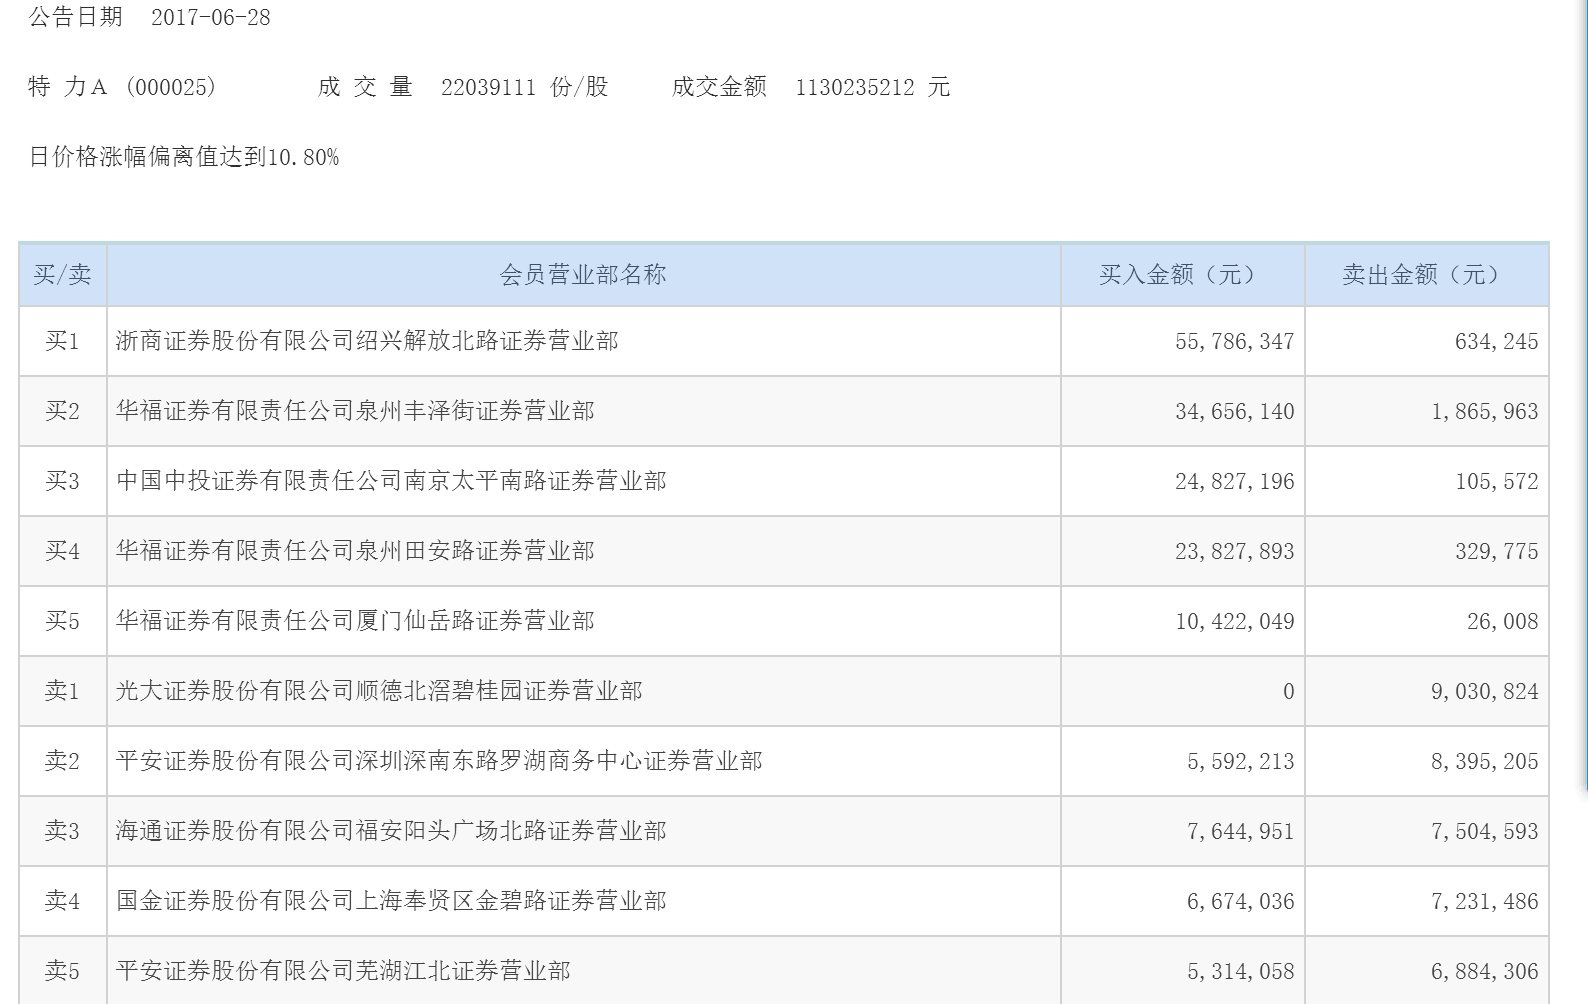Click the 卖1 rank cell
Viewport: 1588px width, 1004px height.
tap(62, 691)
